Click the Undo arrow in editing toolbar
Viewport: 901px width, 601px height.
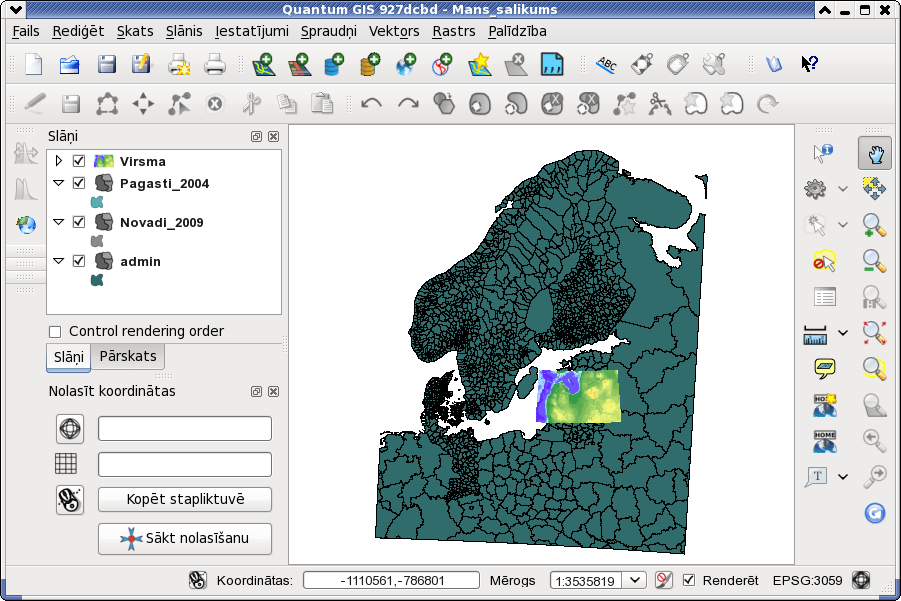[x=371, y=104]
